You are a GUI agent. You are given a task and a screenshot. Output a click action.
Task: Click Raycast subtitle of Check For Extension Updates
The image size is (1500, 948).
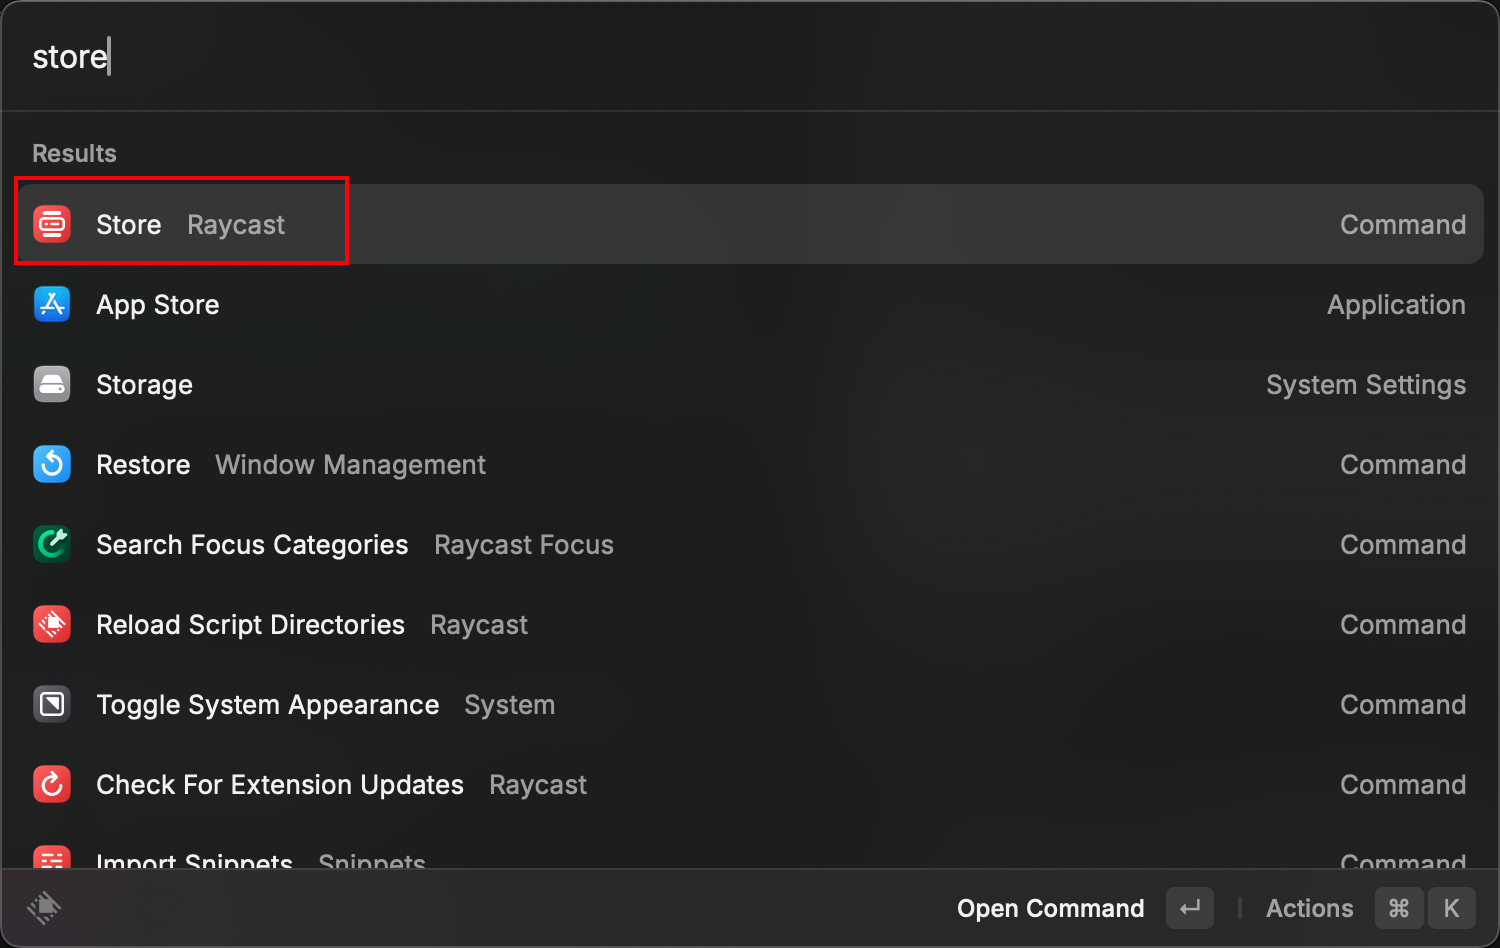[538, 785]
